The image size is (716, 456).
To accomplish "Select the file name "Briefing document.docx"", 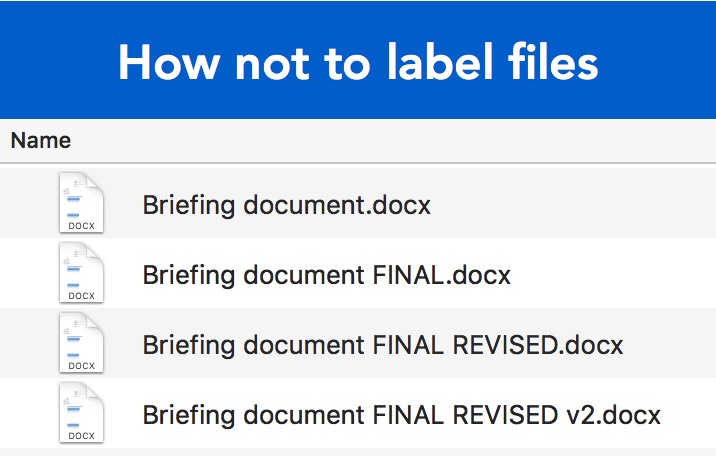I will 287,206.
